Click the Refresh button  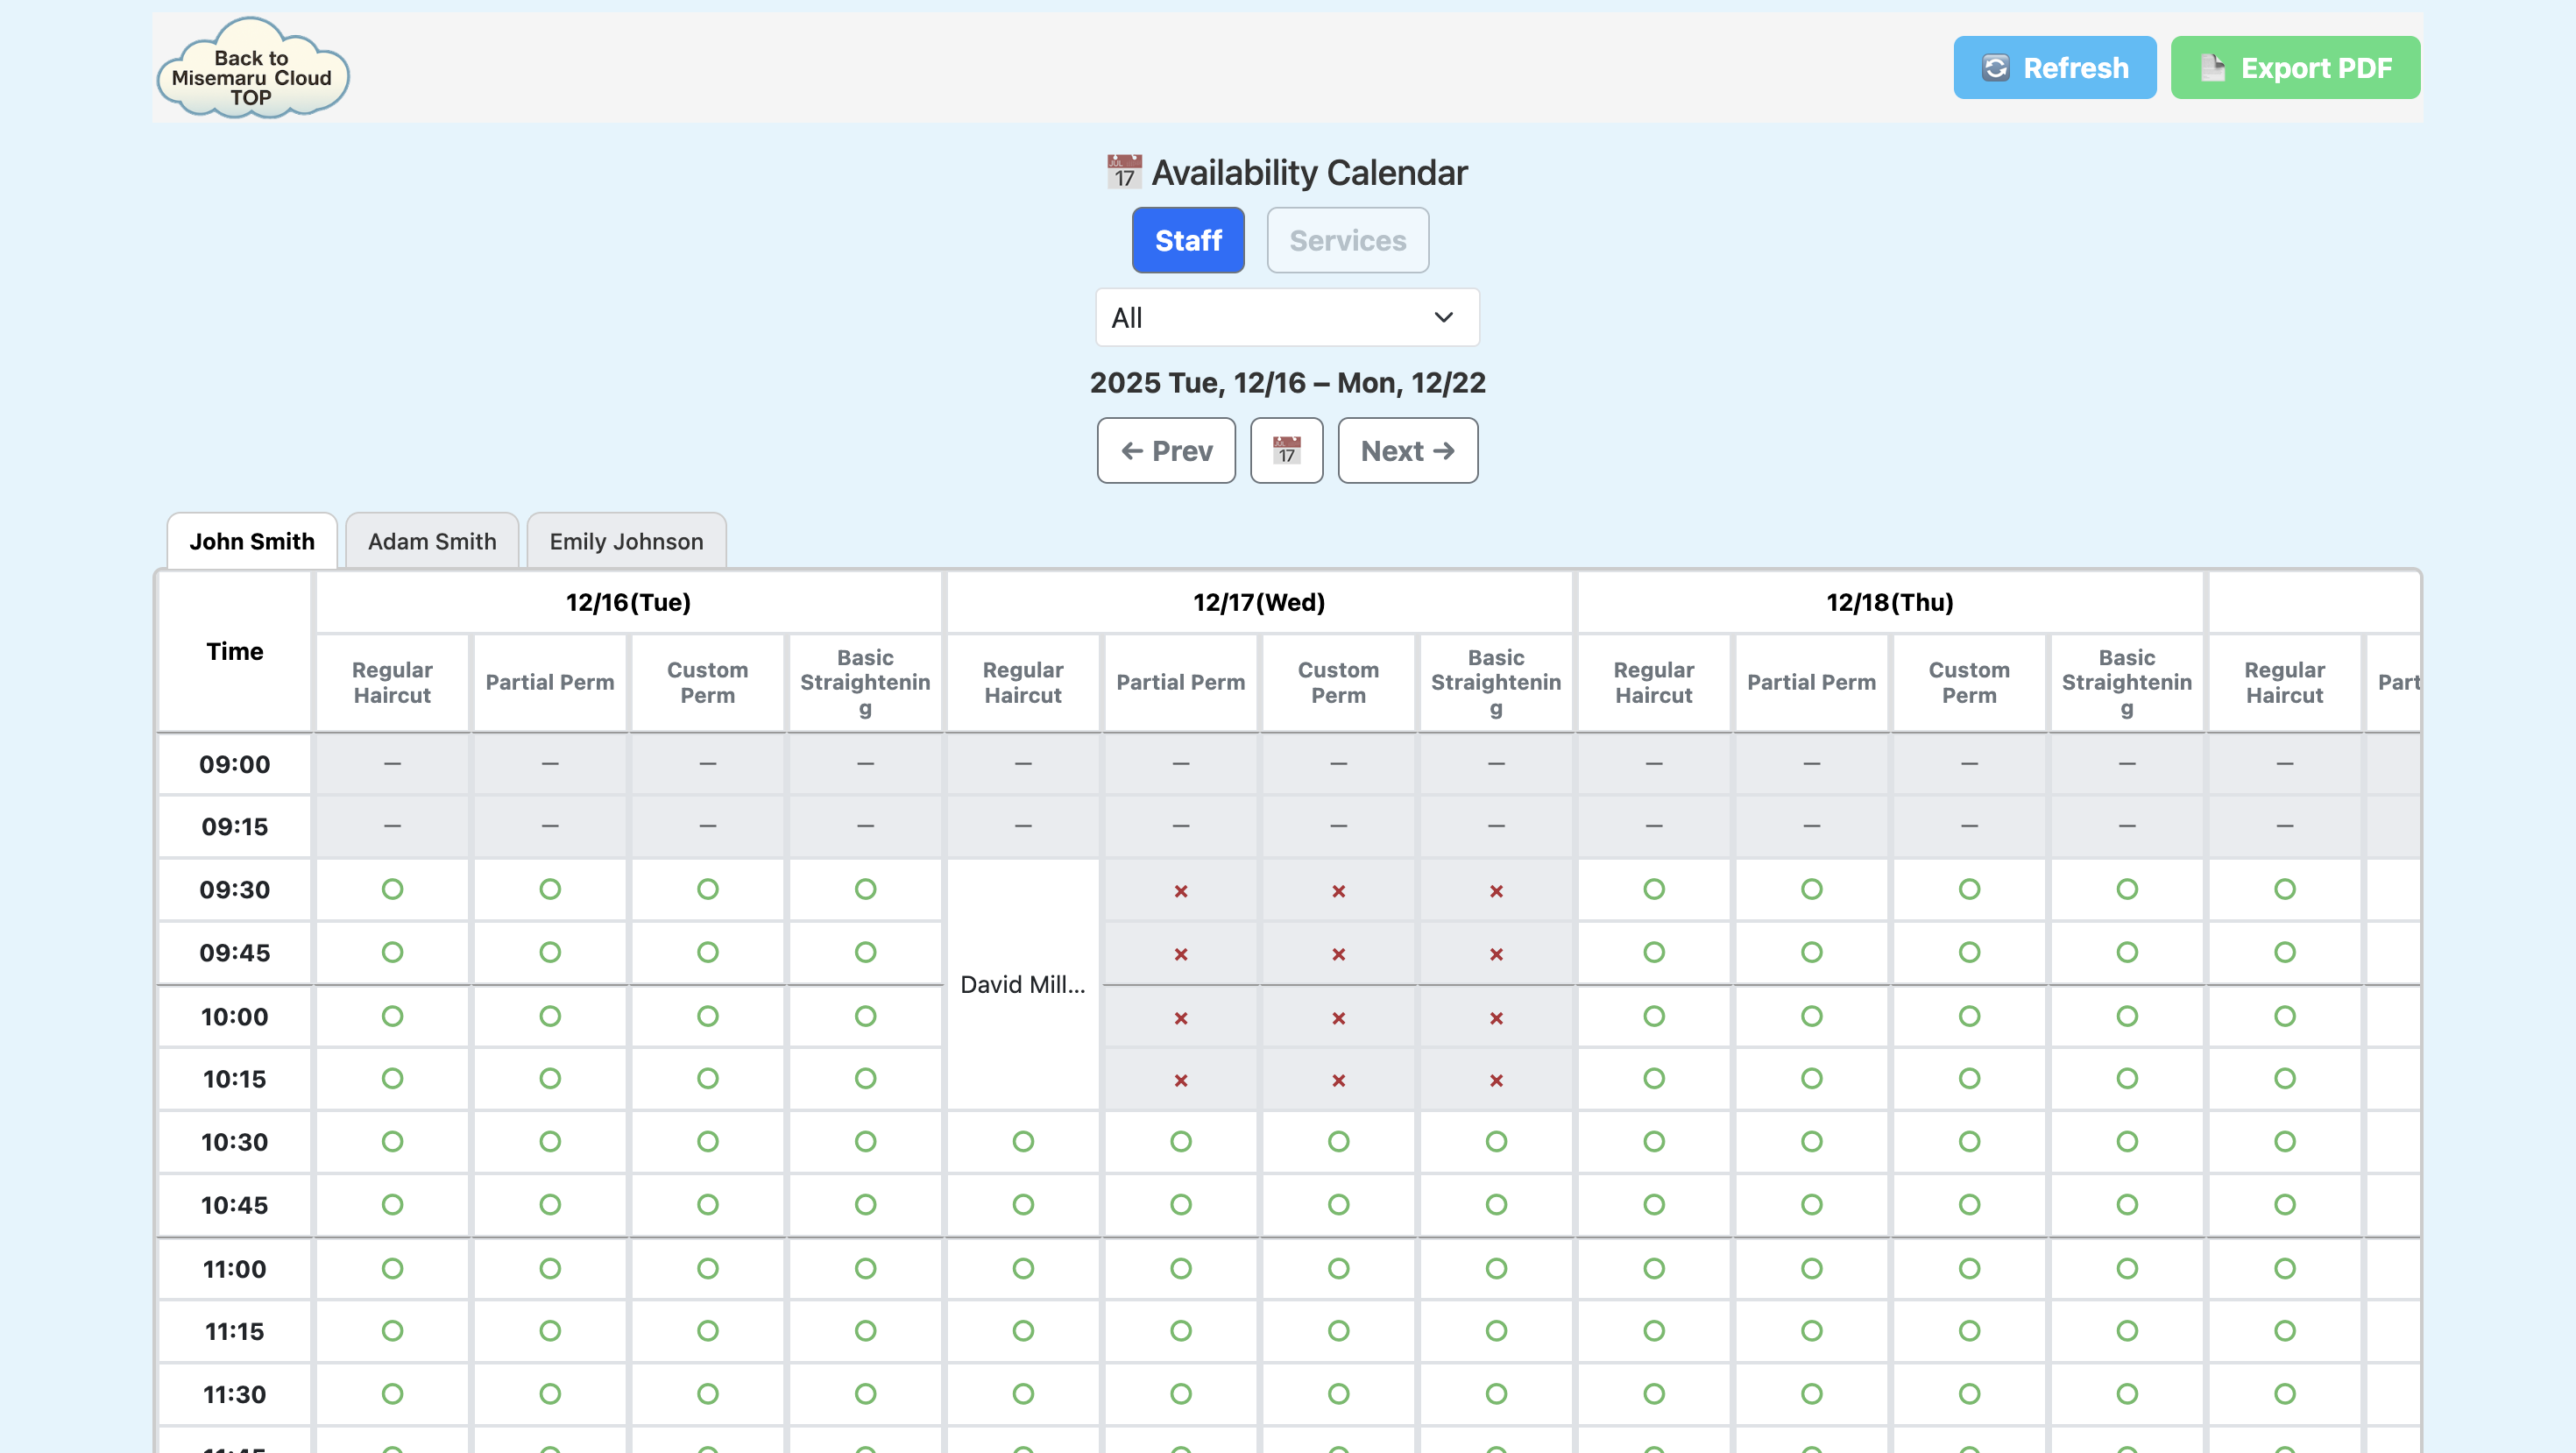[2054, 68]
